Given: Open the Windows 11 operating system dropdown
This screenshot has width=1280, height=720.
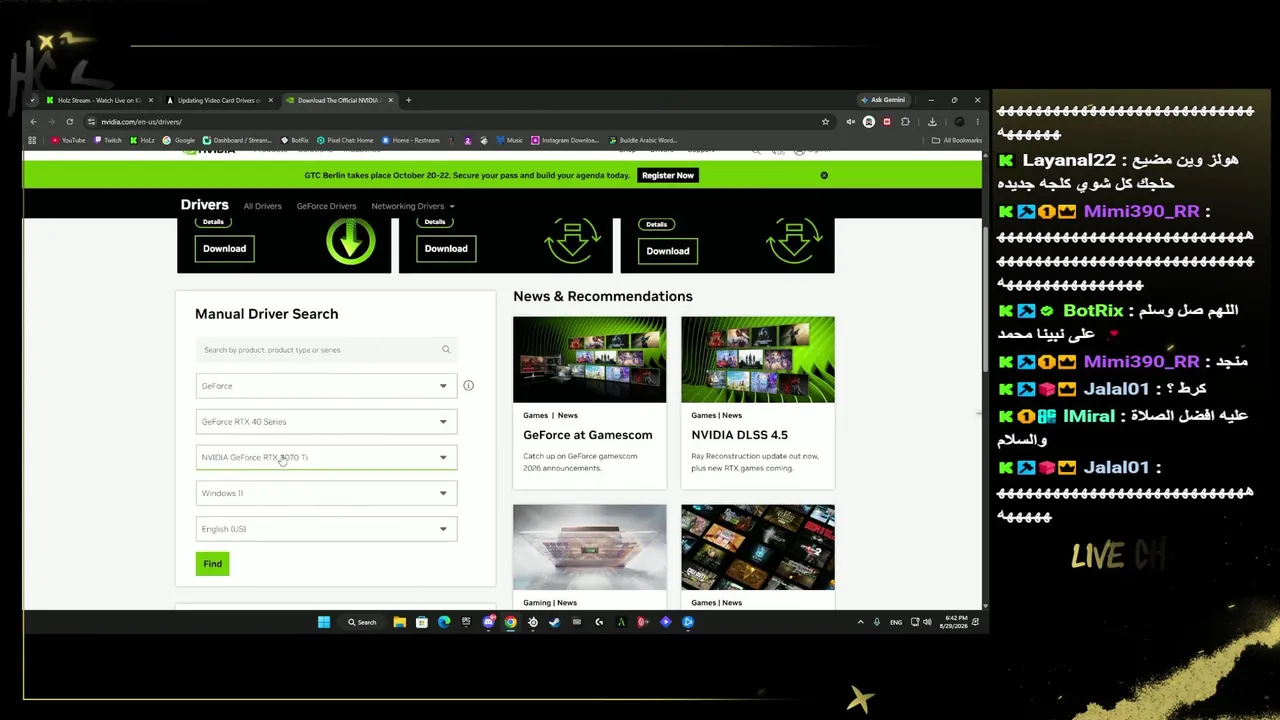Looking at the screenshot, I should click(x=326, y=493).
